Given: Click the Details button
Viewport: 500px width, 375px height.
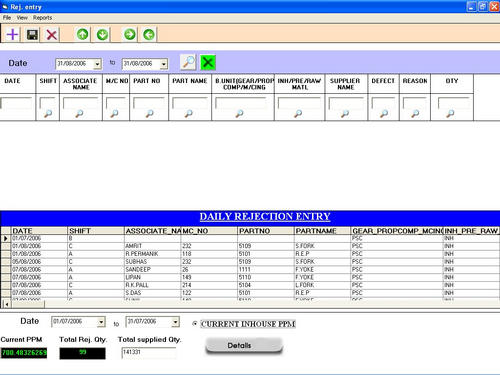Looking at the screenshot, I should click(x=244, y=345).
